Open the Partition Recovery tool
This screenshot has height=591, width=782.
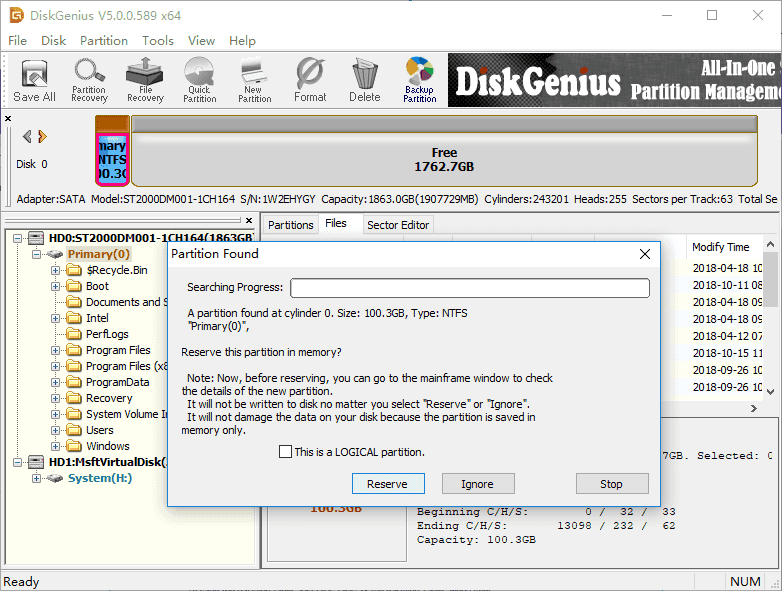[x=89, y=81]
